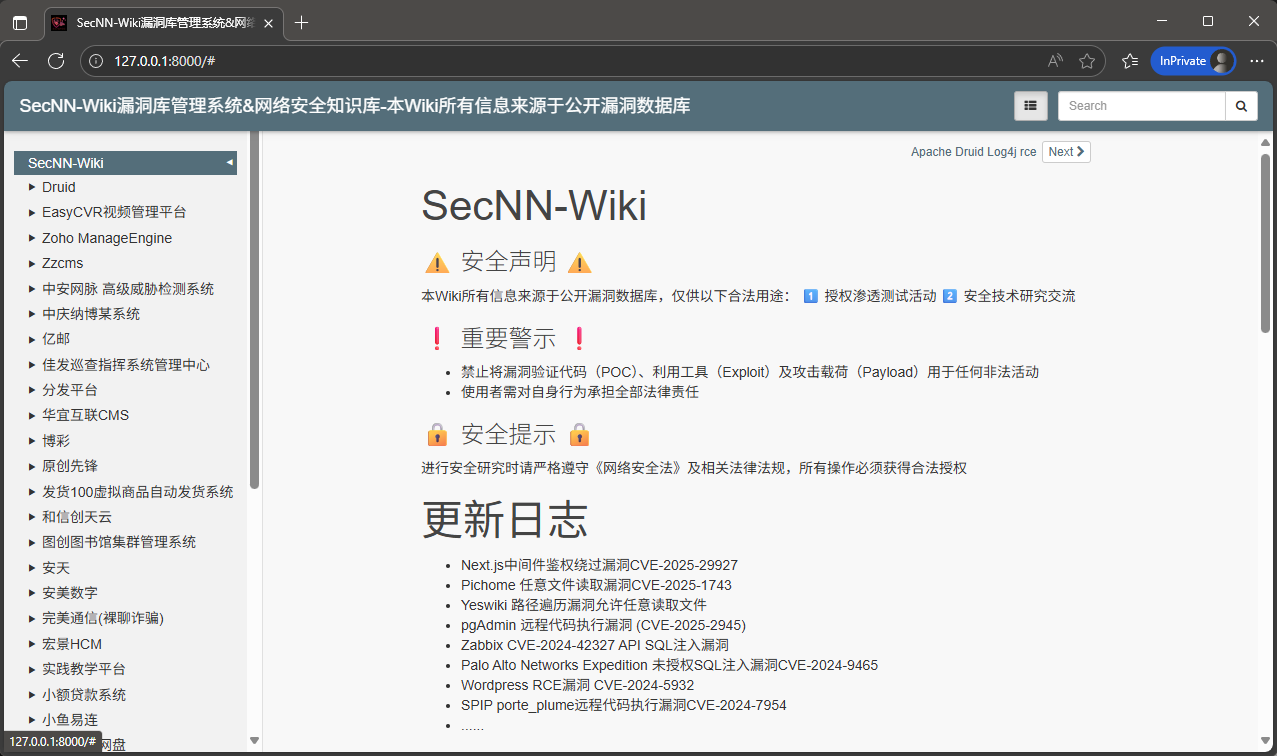
Task: Click the InPrivate profile button
Action: (1193, 61)
